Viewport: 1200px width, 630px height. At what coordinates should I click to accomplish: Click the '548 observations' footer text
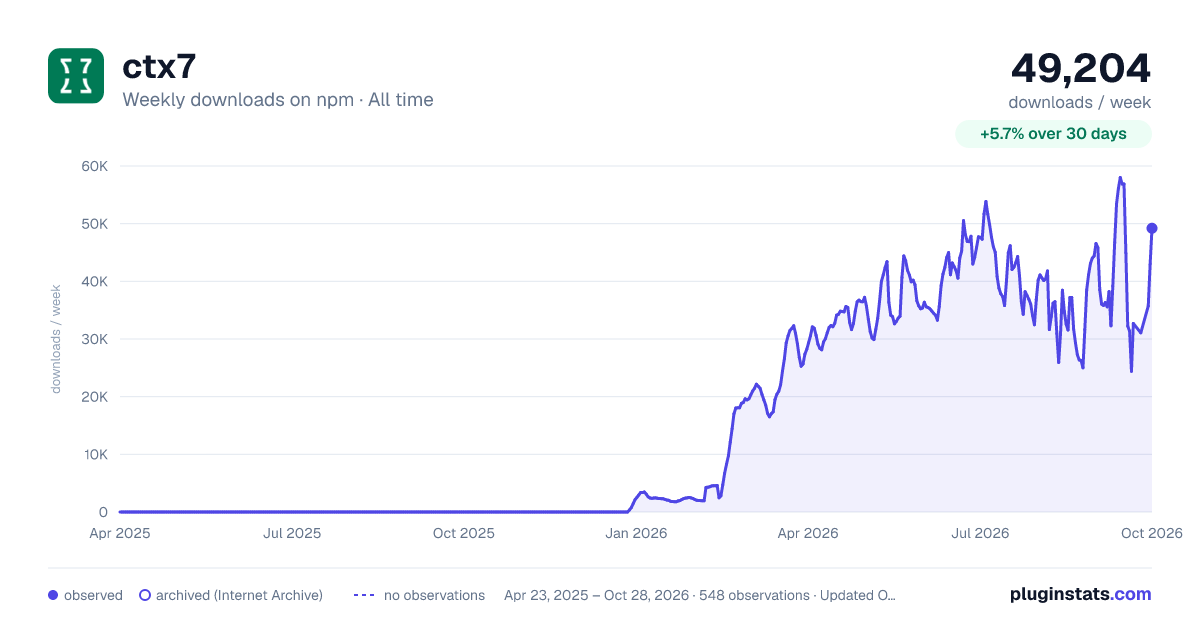(x=756, y=595)
